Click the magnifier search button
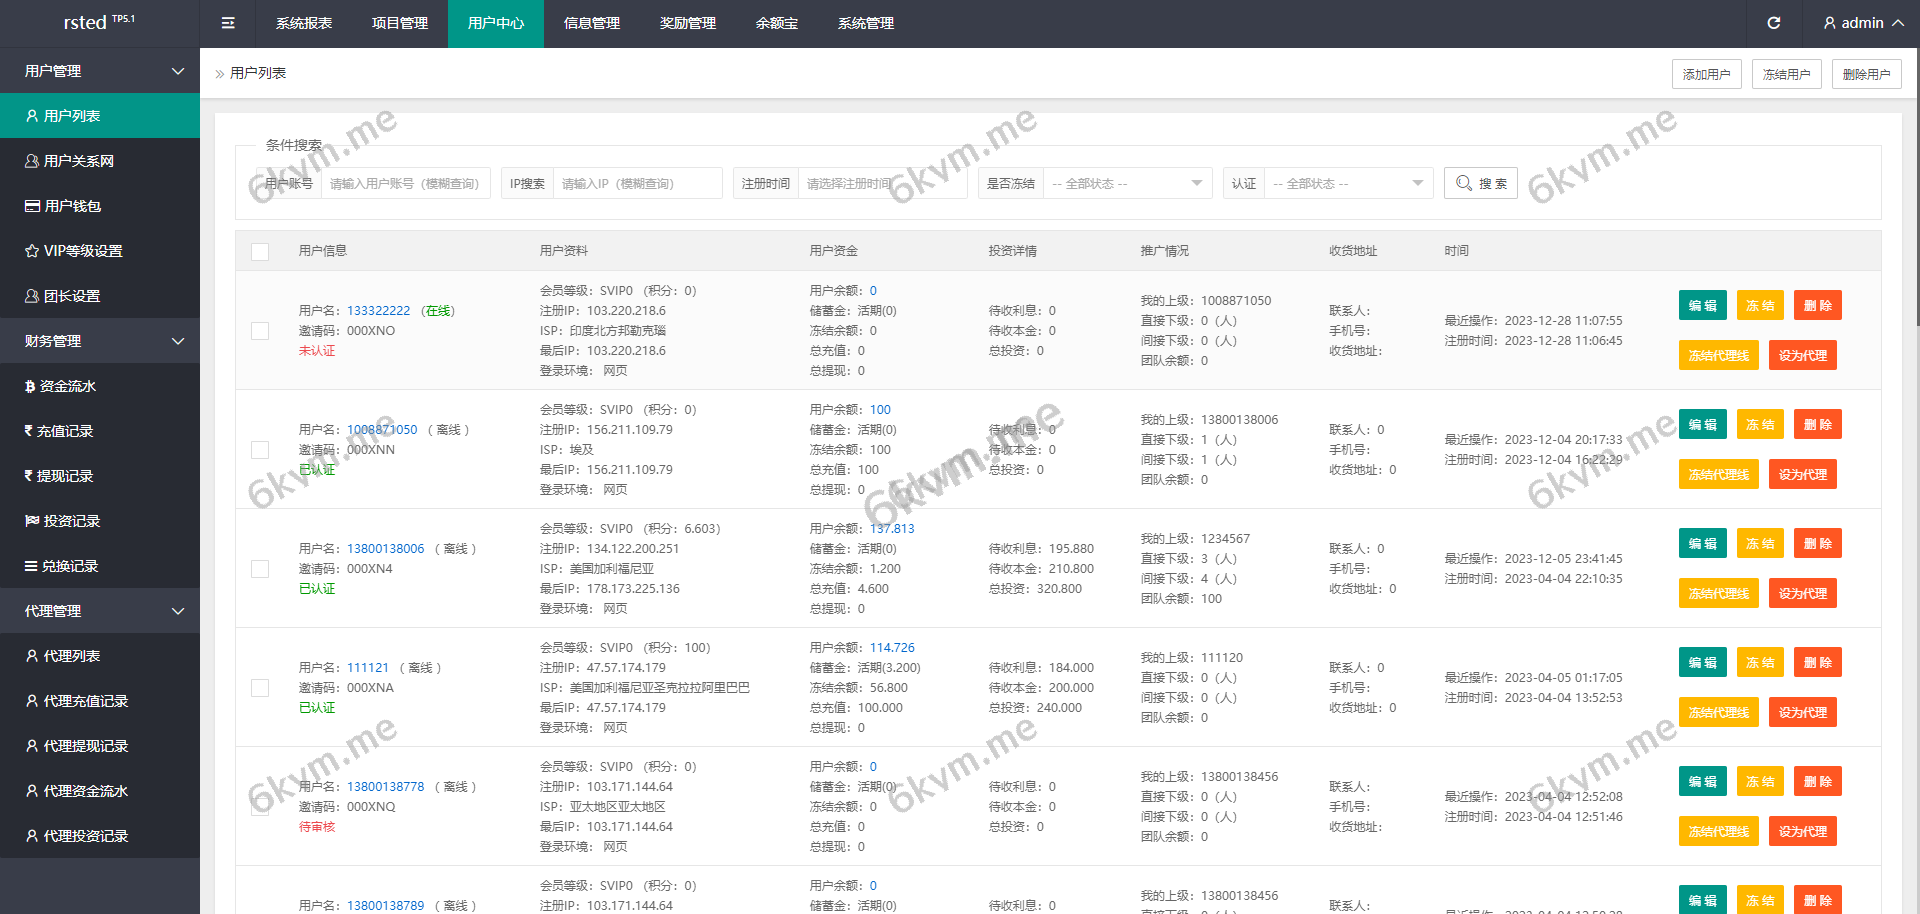 tap(1480, 183)
